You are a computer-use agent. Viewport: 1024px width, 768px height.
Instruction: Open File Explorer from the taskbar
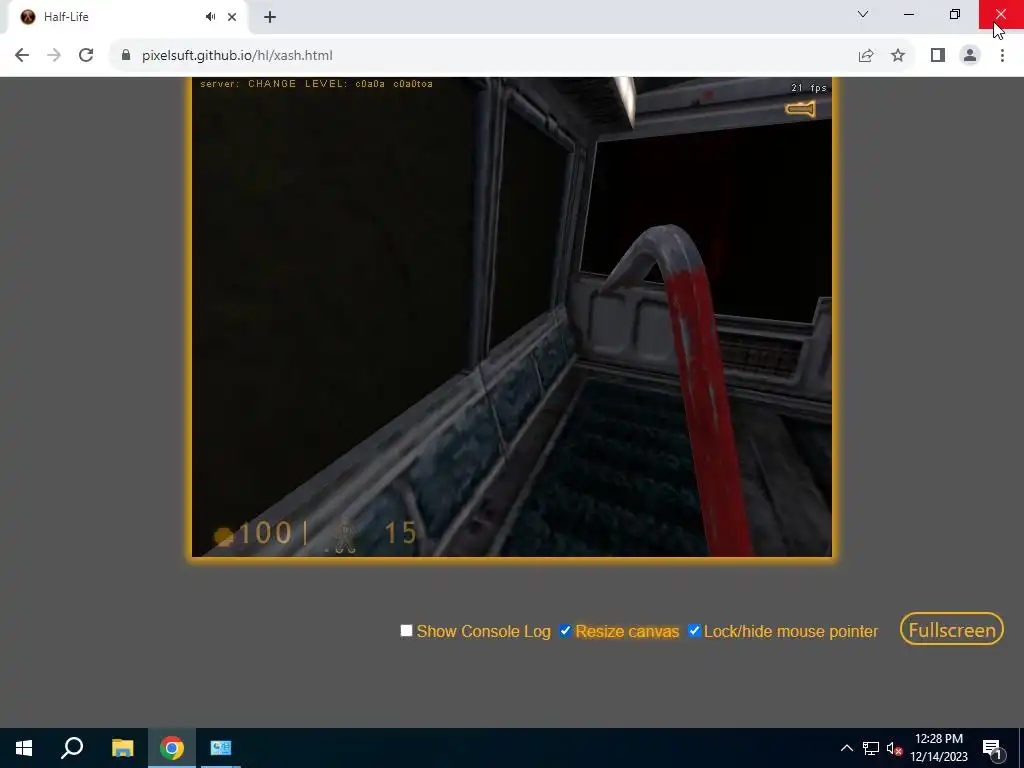pos(122,748)
